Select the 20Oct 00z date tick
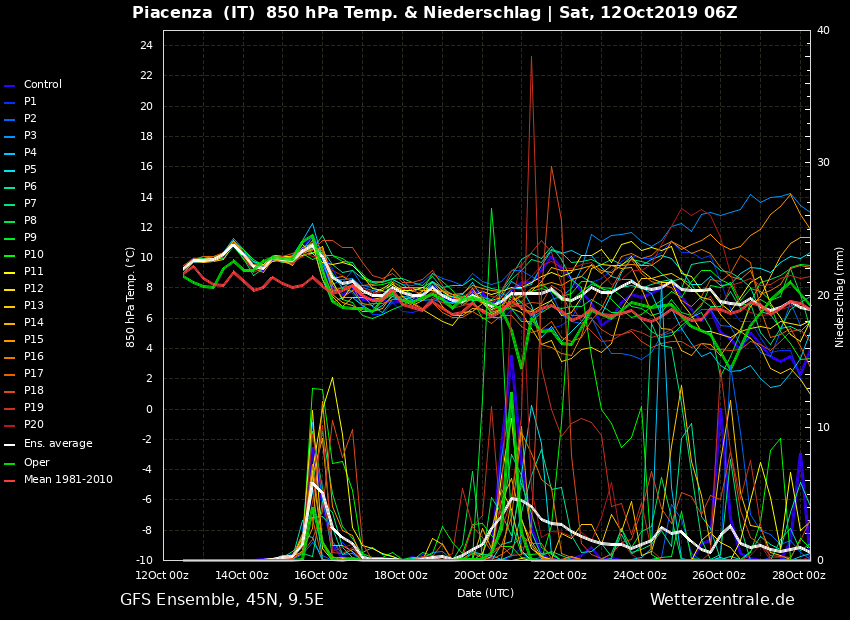The width and height of the screenshot is (850, 620). point(481,575)
